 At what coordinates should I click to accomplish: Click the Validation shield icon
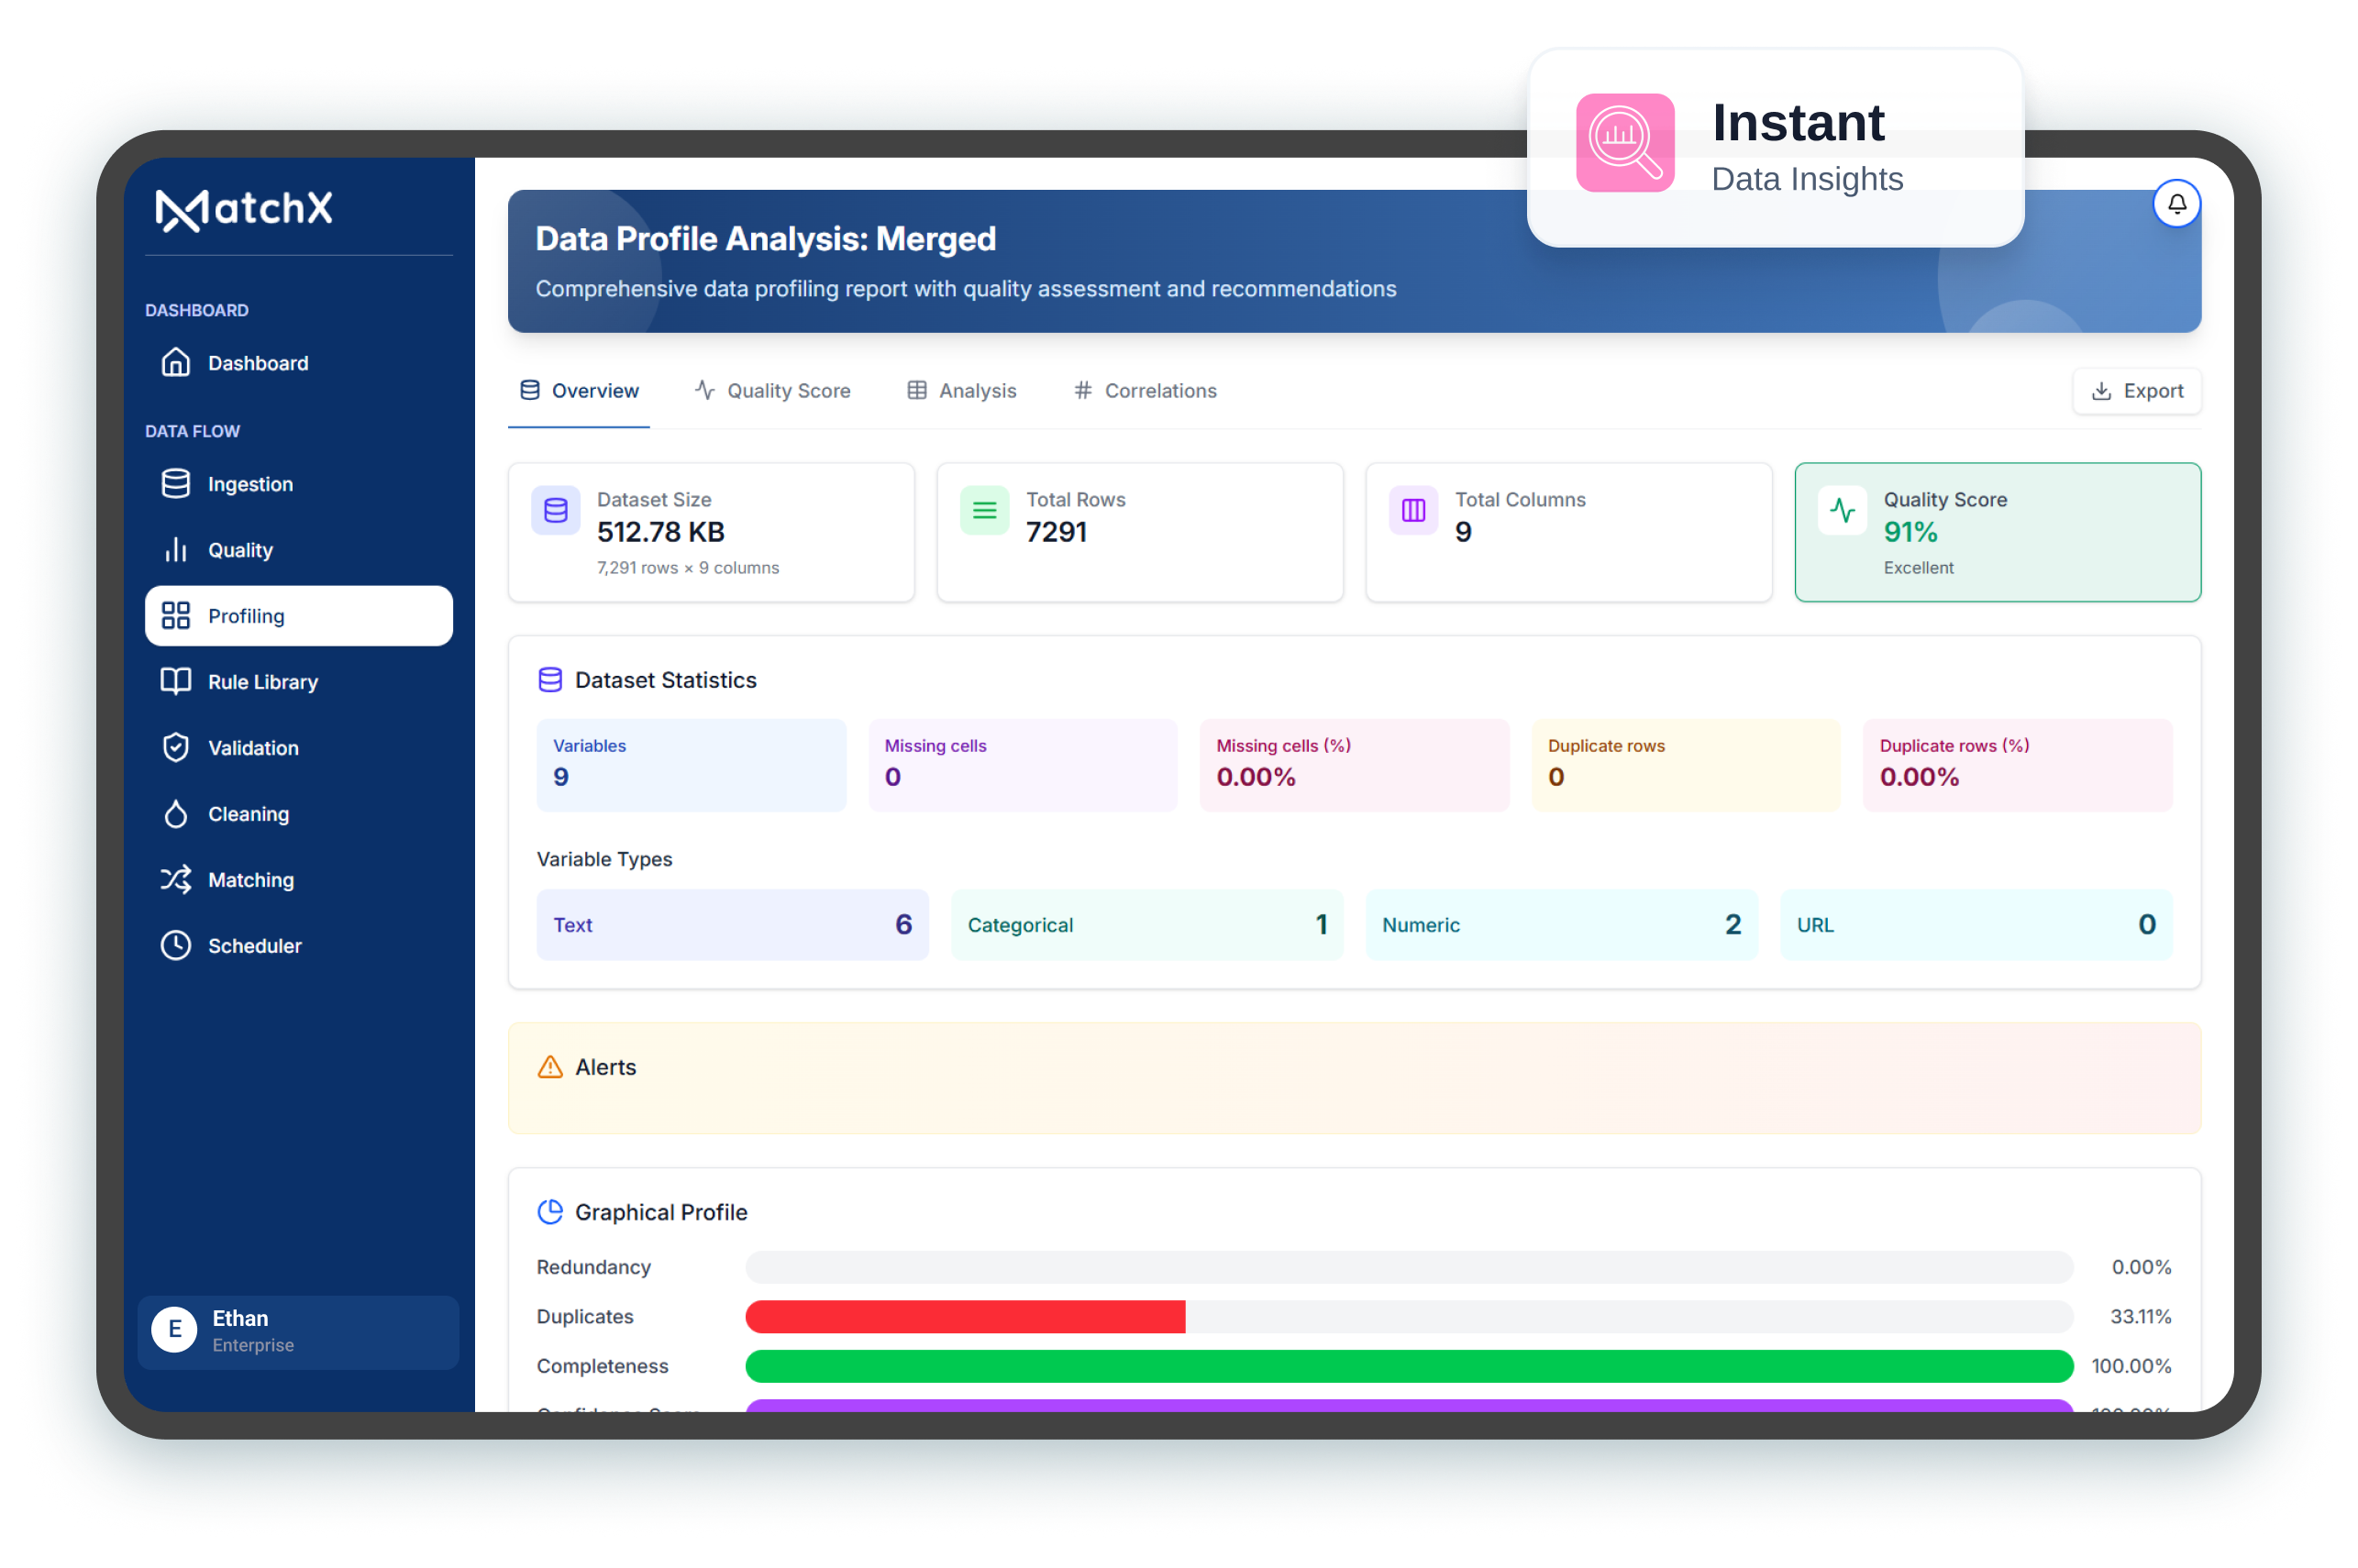176,747
